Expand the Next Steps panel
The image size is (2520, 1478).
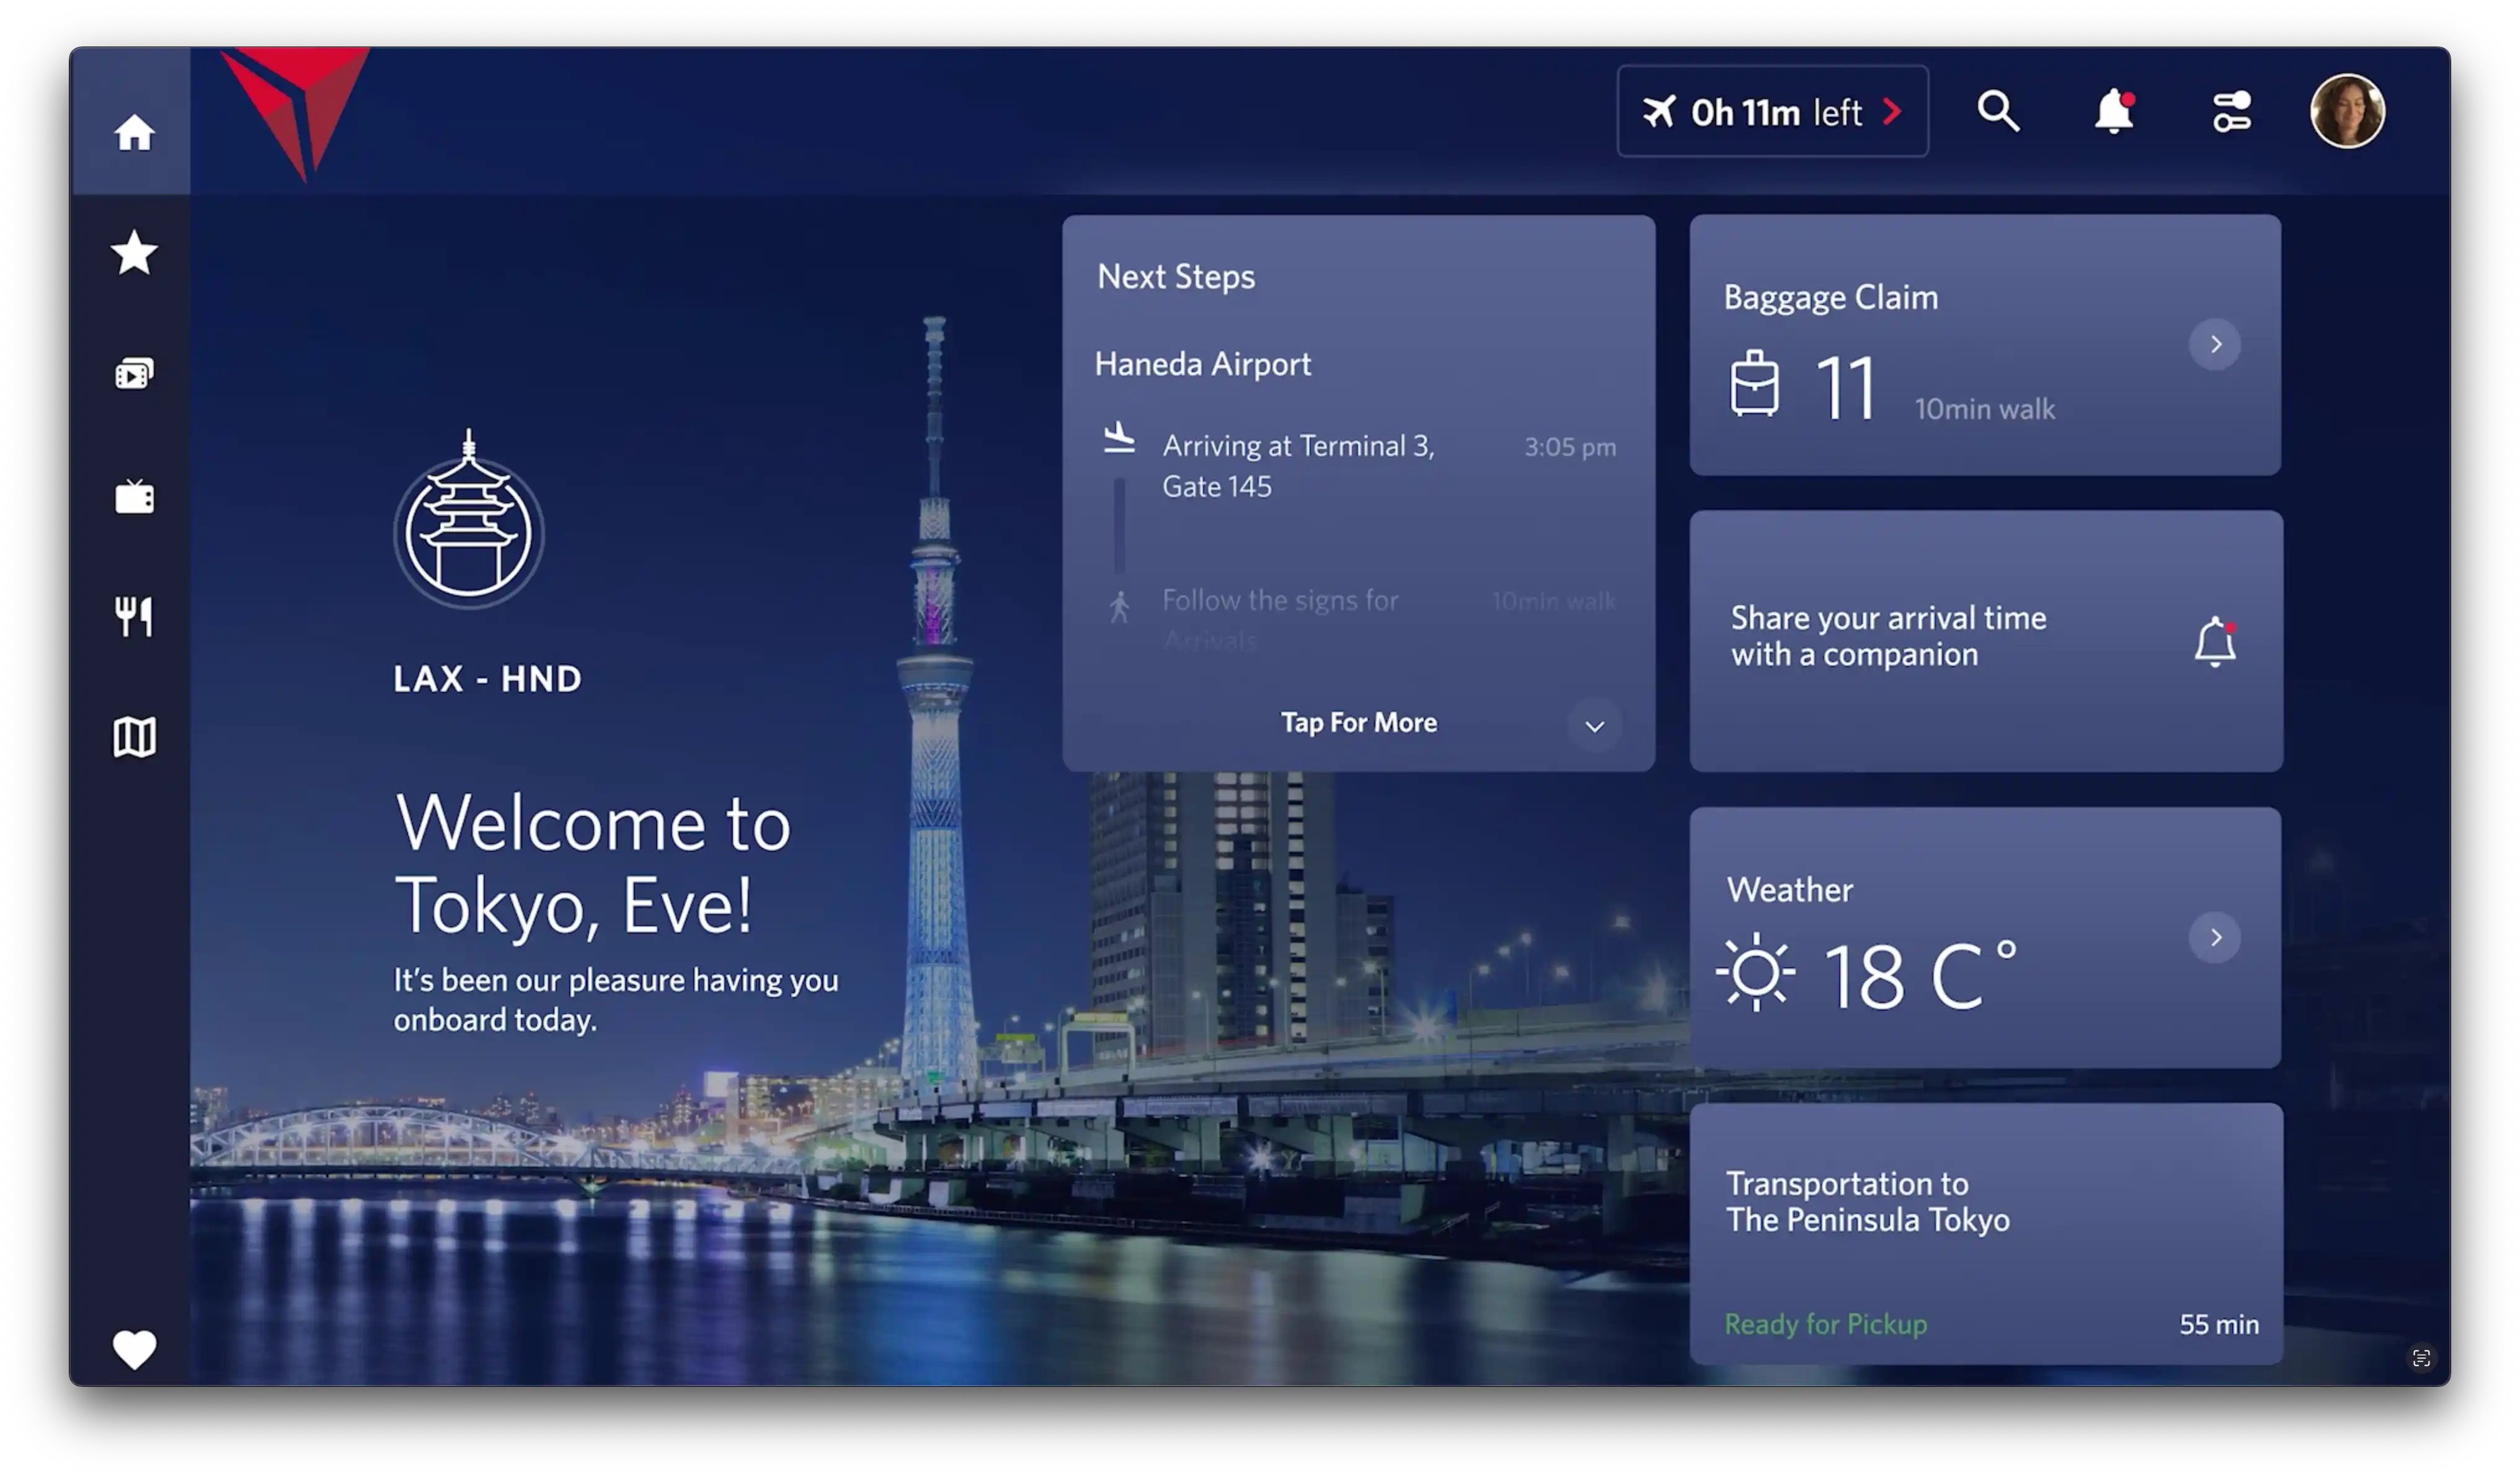pyautogui.click(x=1357, y=723)
